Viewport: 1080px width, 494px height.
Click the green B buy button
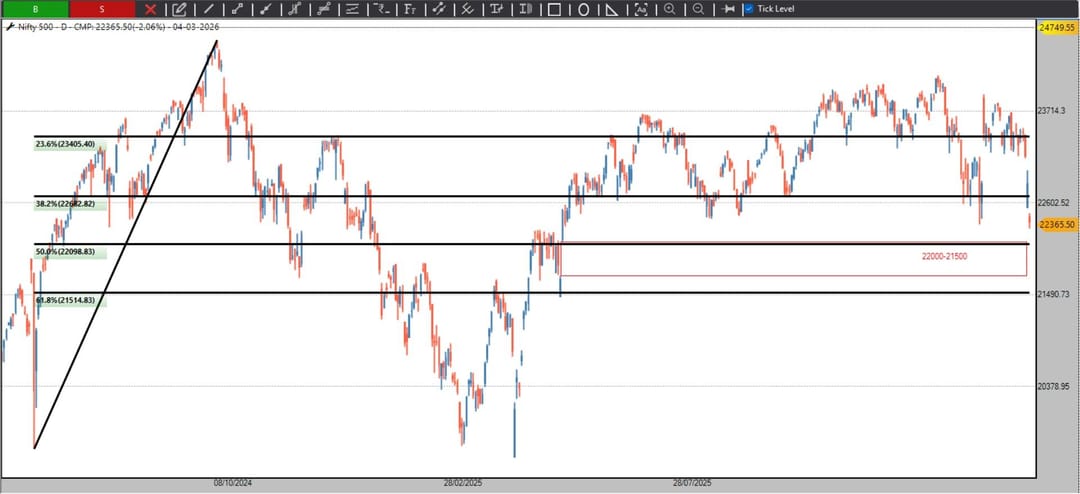34,9
